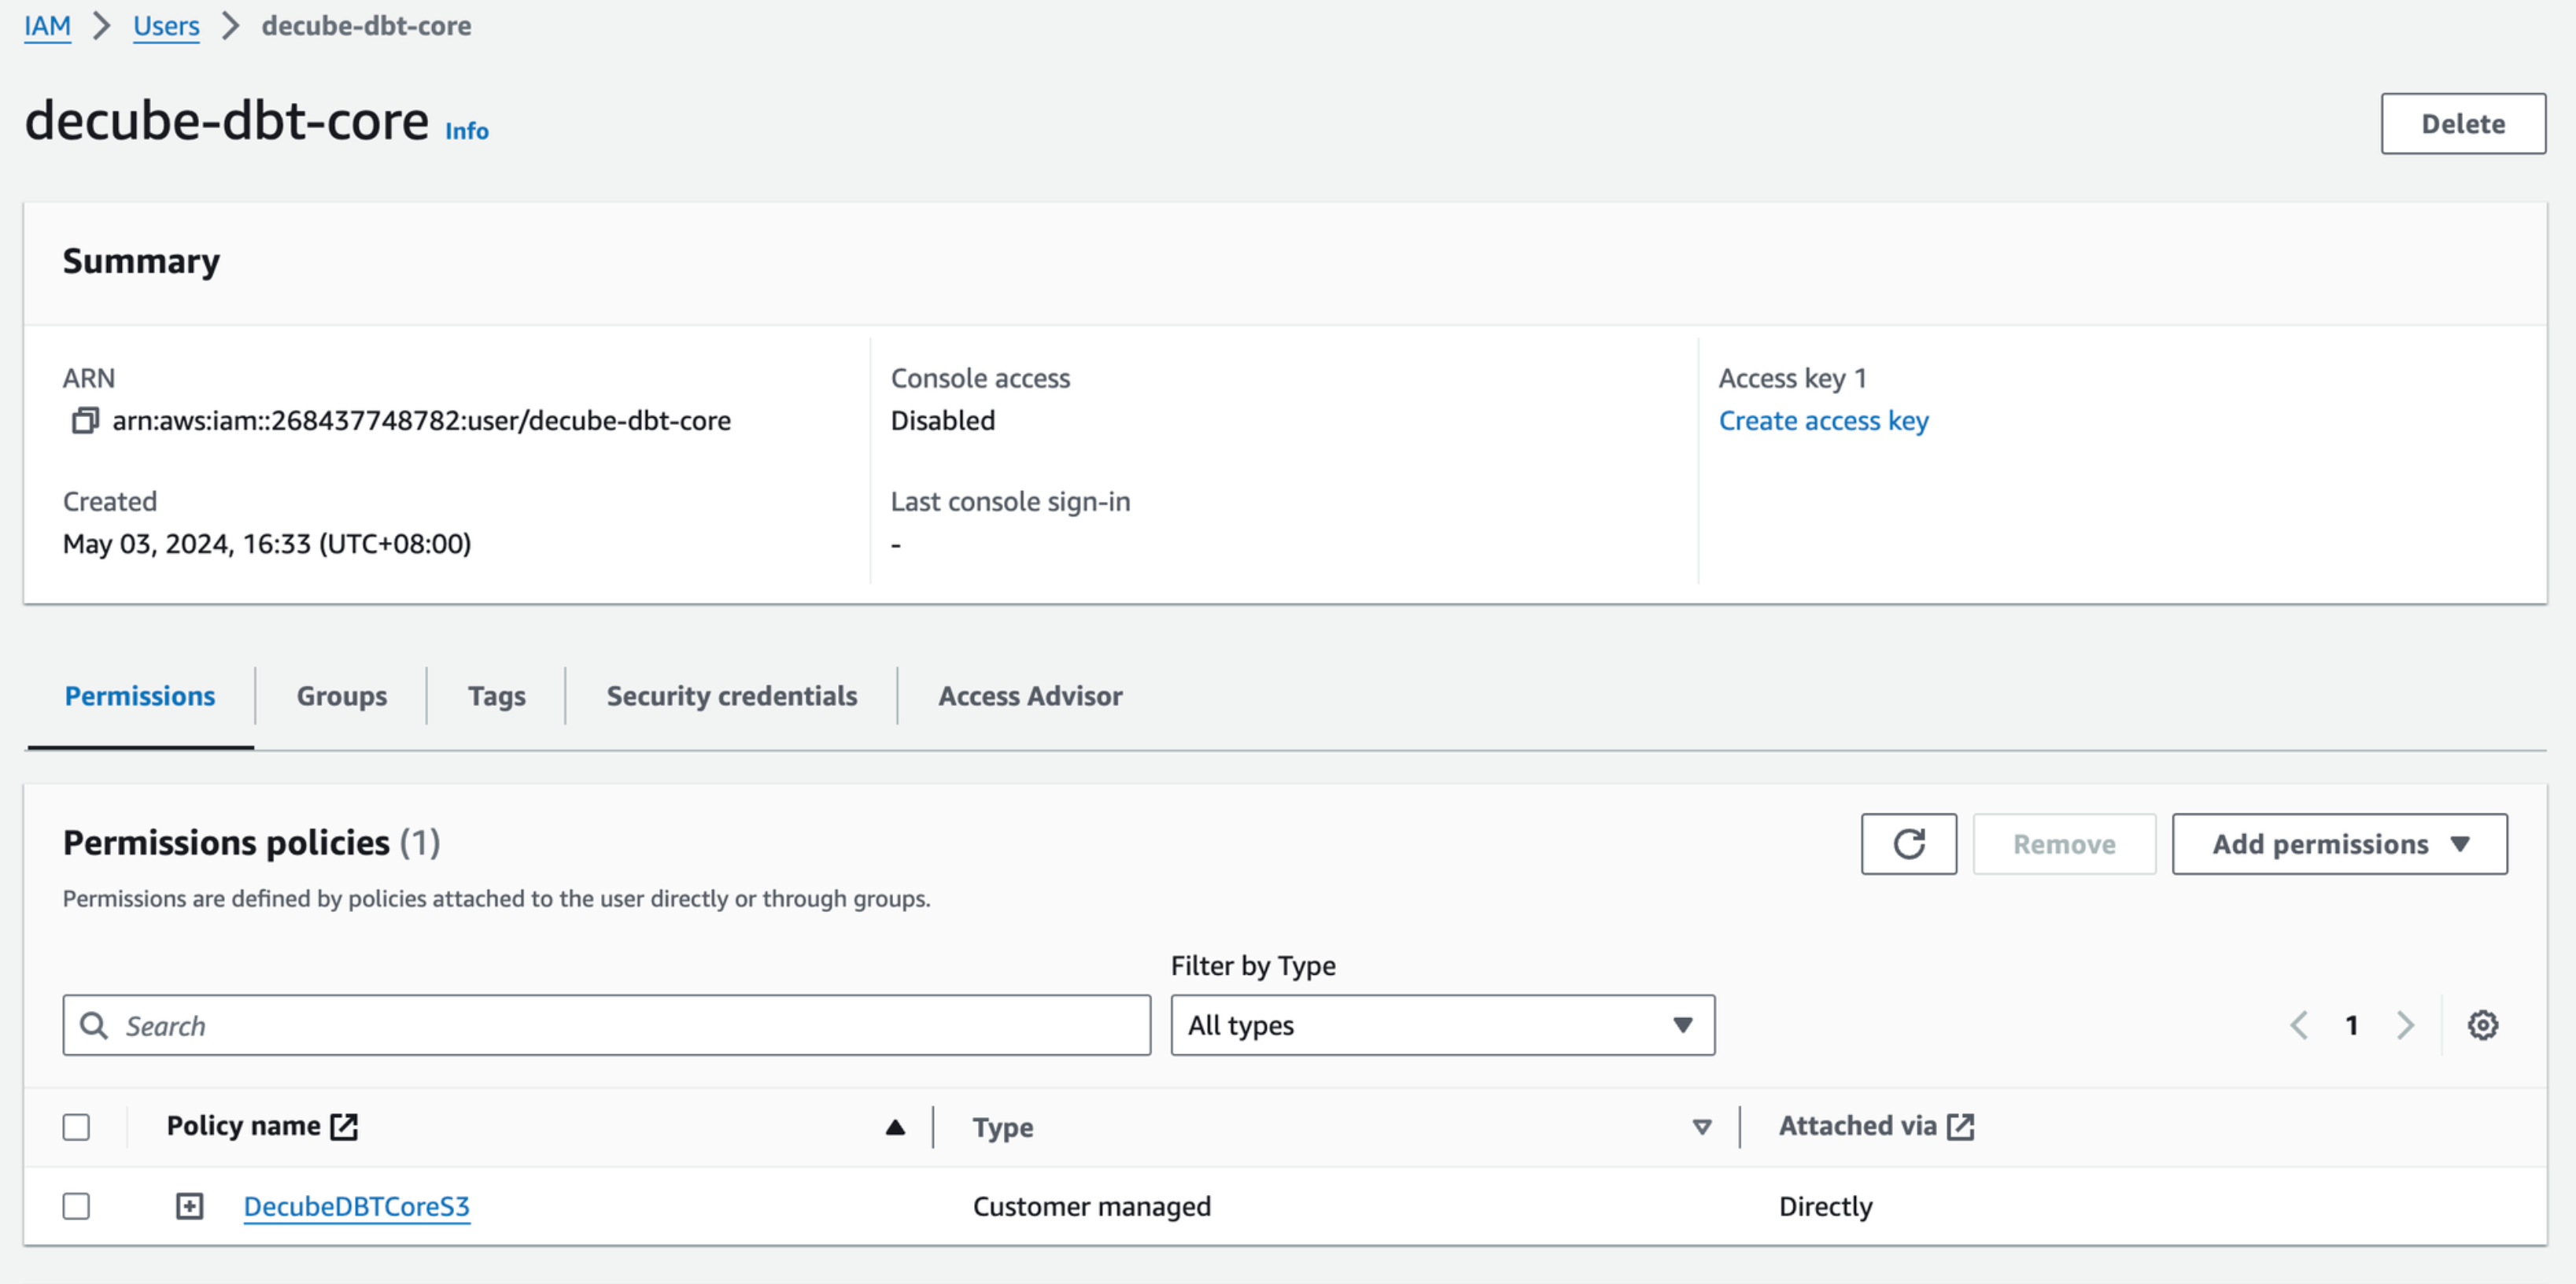Sort ascending by Policy name arrow
Viewport: 2576px width, 1284px height.
point(895,1127)
